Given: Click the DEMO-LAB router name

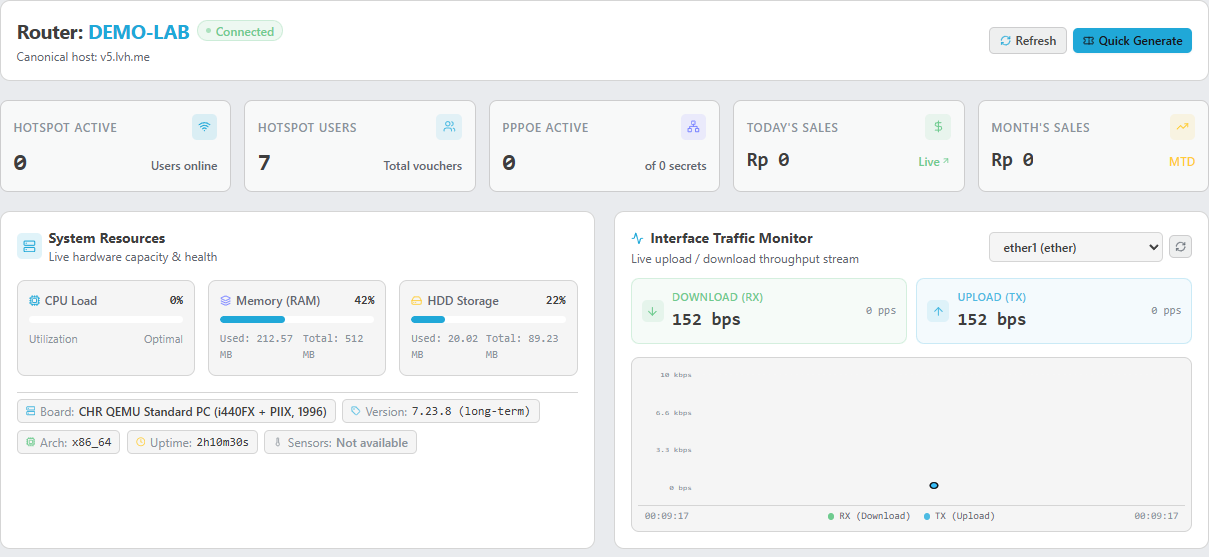Looking at the screenshot, I should [139, 32].
